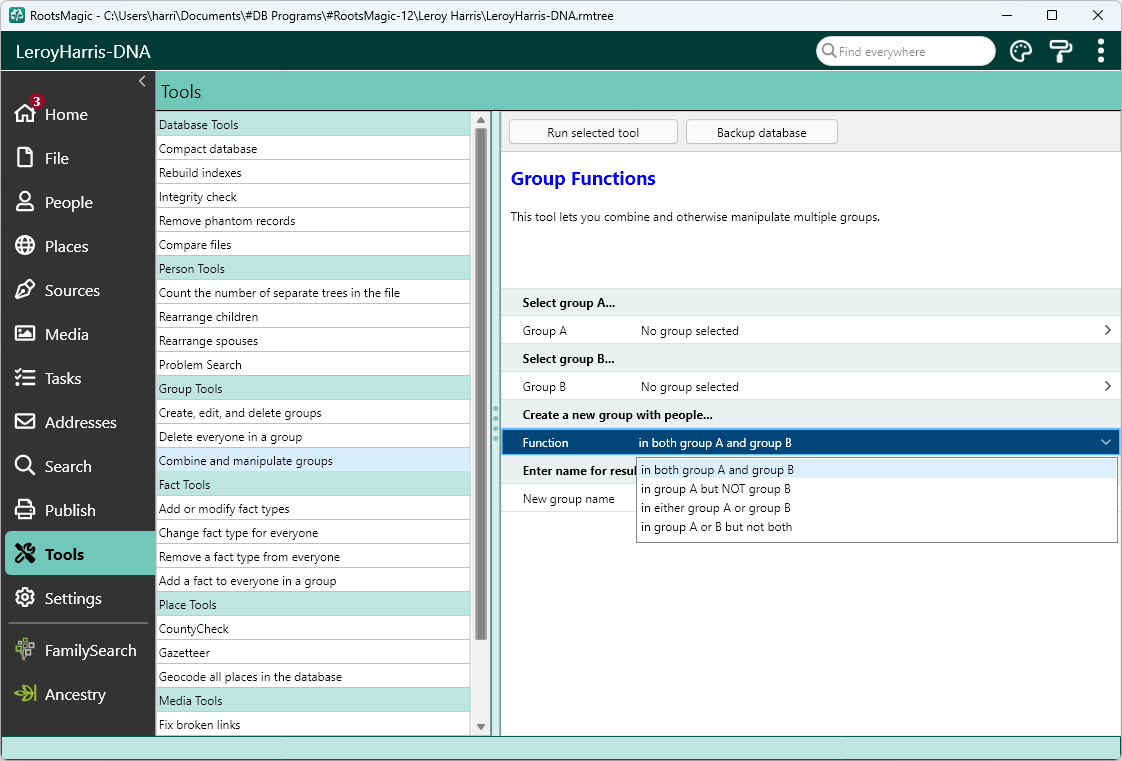Select CountyCheck tool
This screenshot has width=1122, height=761.
(x=313, y=629)
